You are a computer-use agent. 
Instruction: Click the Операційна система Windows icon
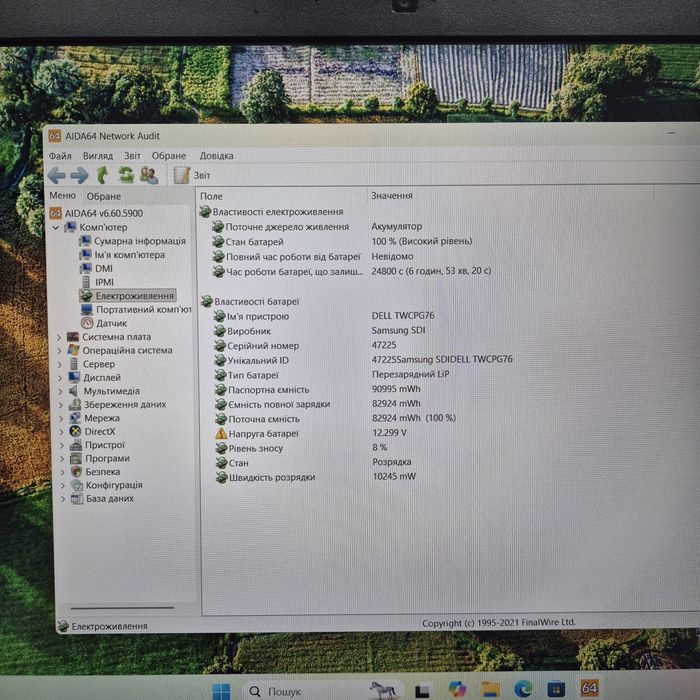(74, 350)
